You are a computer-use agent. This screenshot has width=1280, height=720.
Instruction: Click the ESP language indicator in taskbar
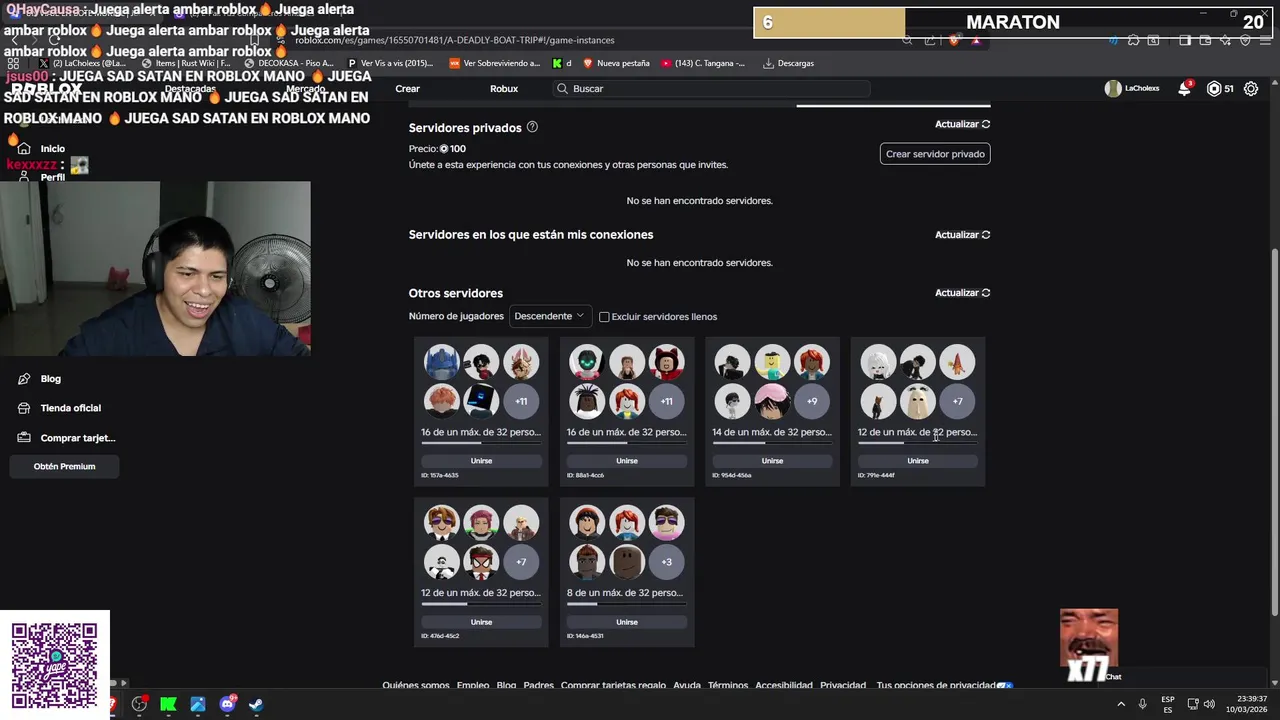coord(1168,704)
